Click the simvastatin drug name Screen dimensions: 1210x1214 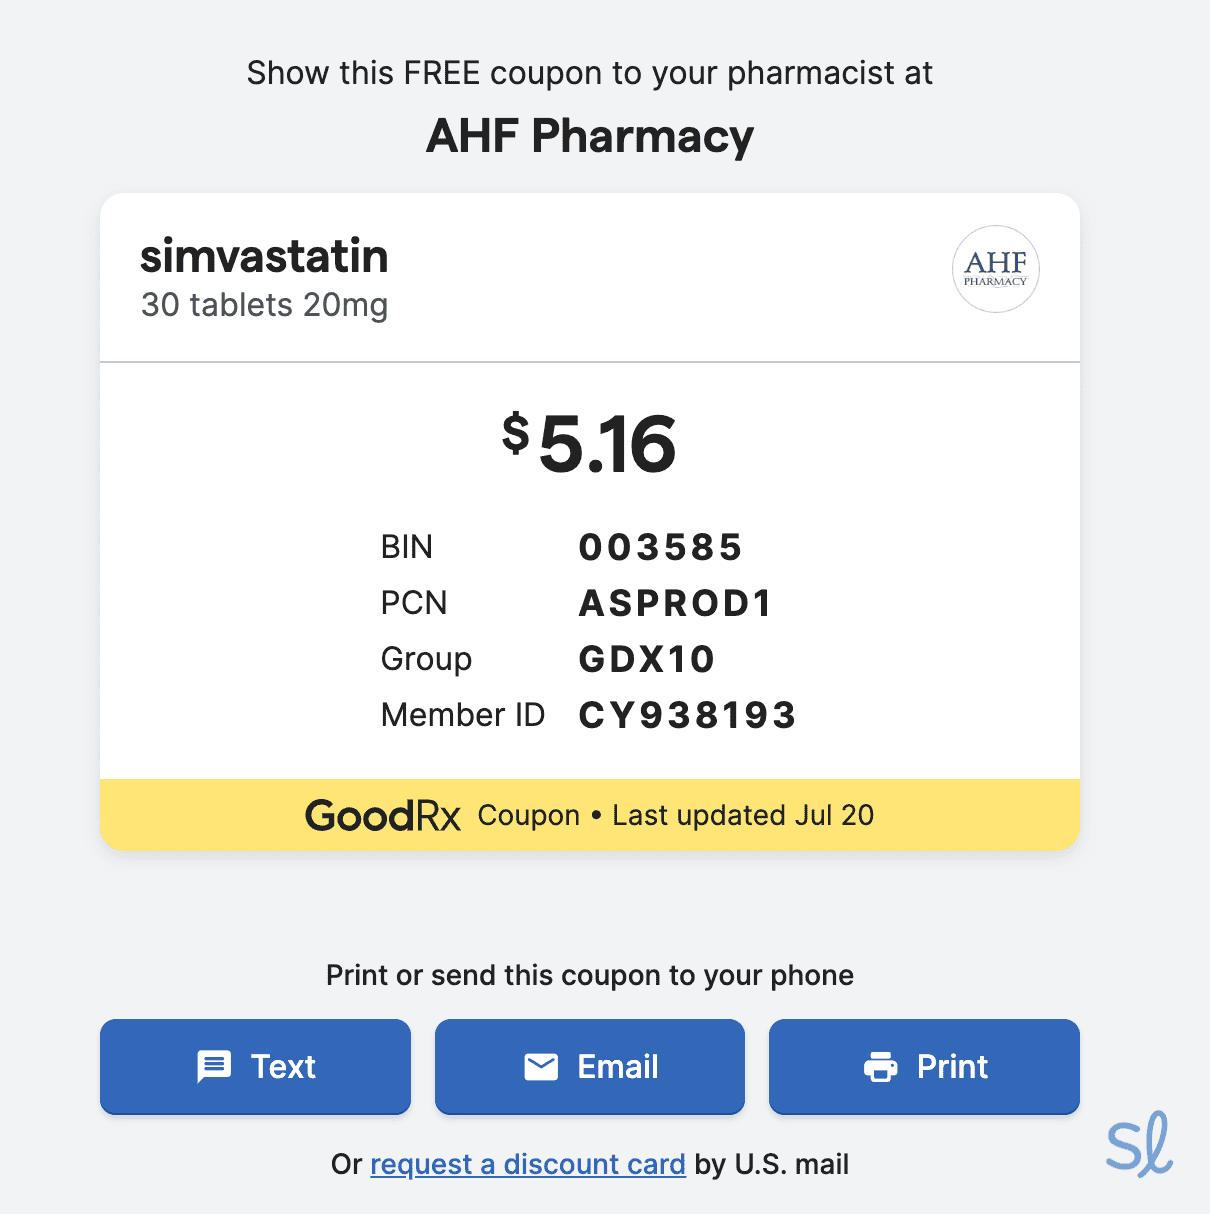[264, 256]
